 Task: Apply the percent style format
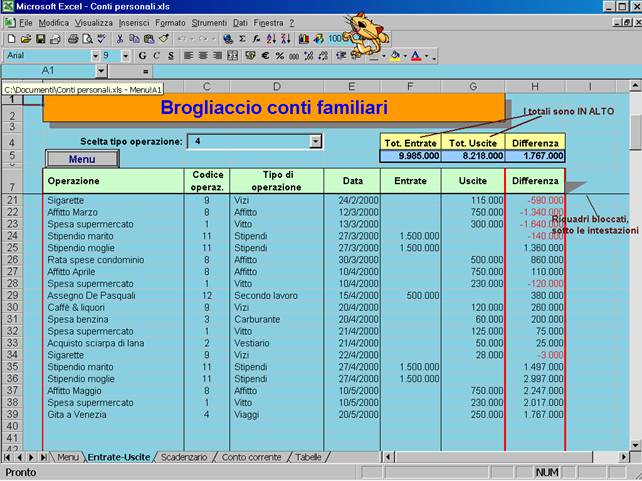click(x=279, y=56)
